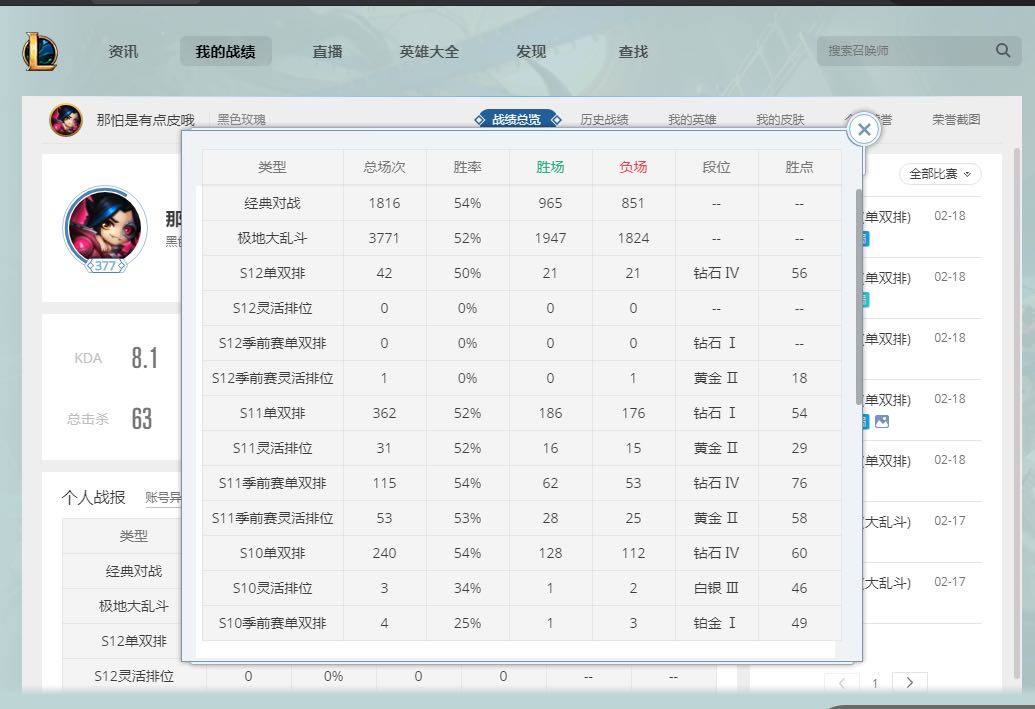
Task: Switch to 直播 live stream menu
Action: 327,51
